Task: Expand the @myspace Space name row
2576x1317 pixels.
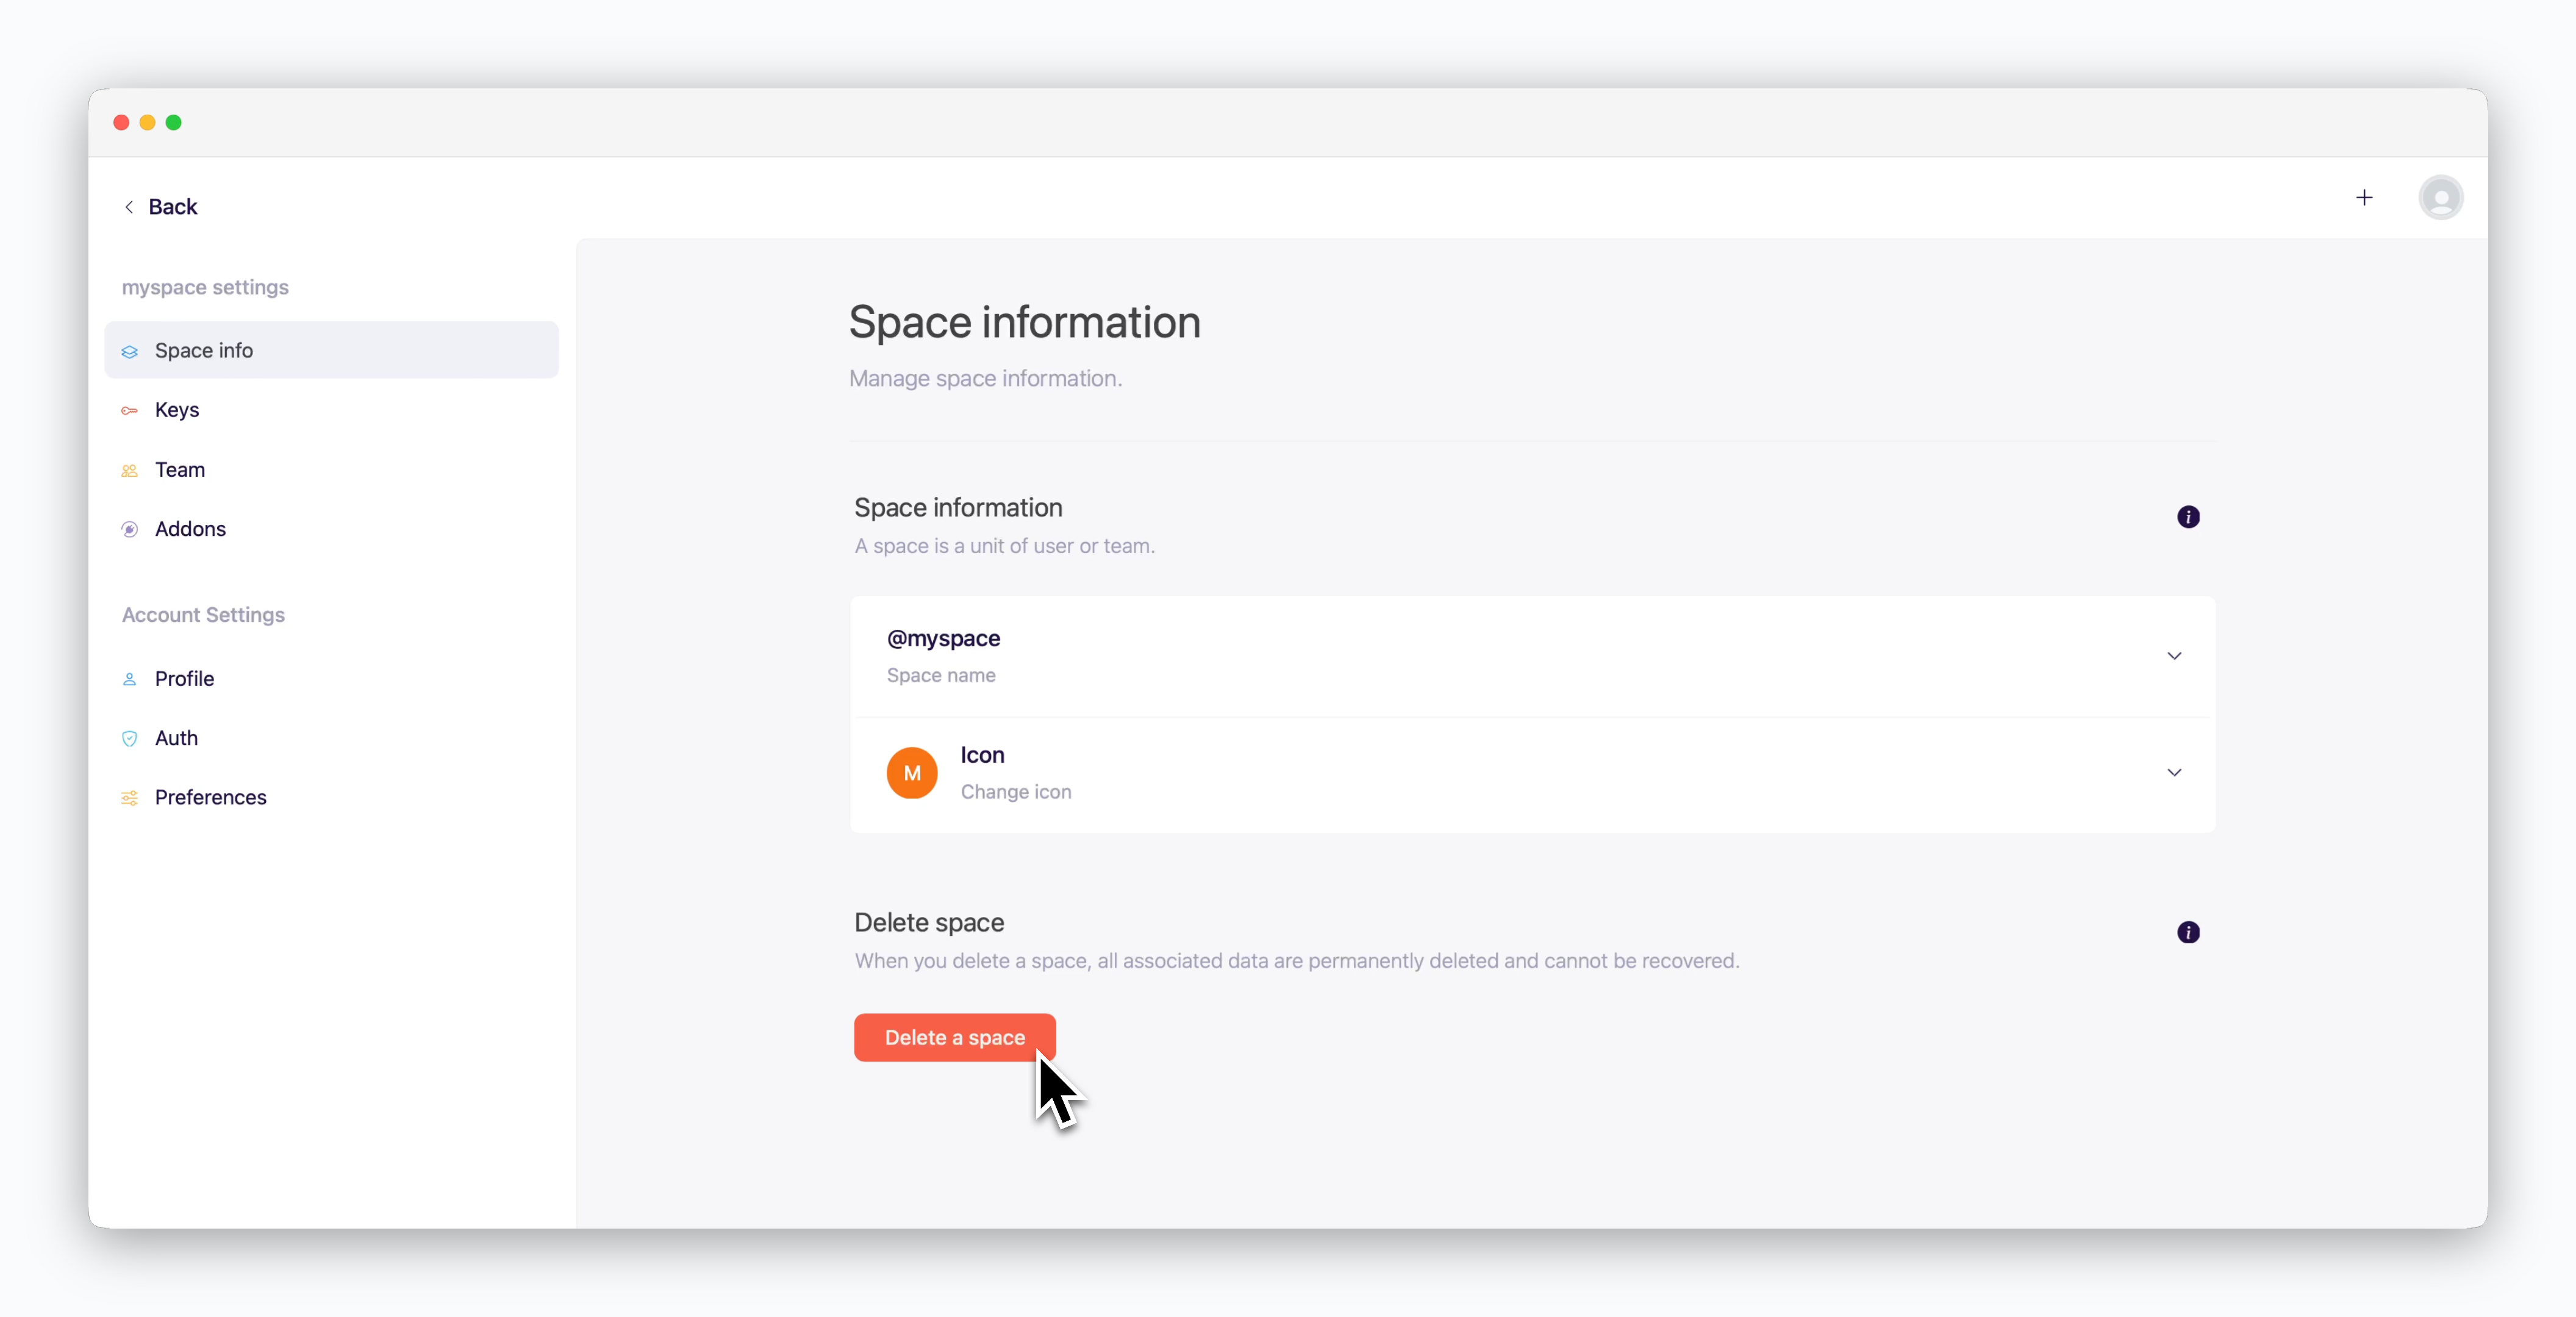Action: point(1532,656)
